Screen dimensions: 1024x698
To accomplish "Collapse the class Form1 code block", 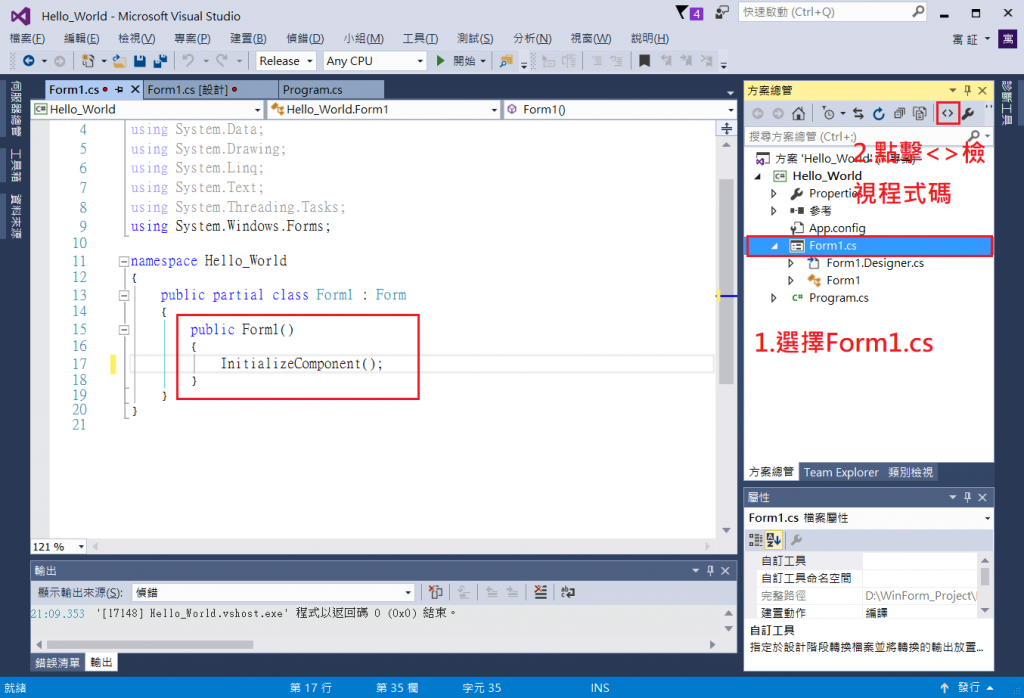I will coord(123,296).
